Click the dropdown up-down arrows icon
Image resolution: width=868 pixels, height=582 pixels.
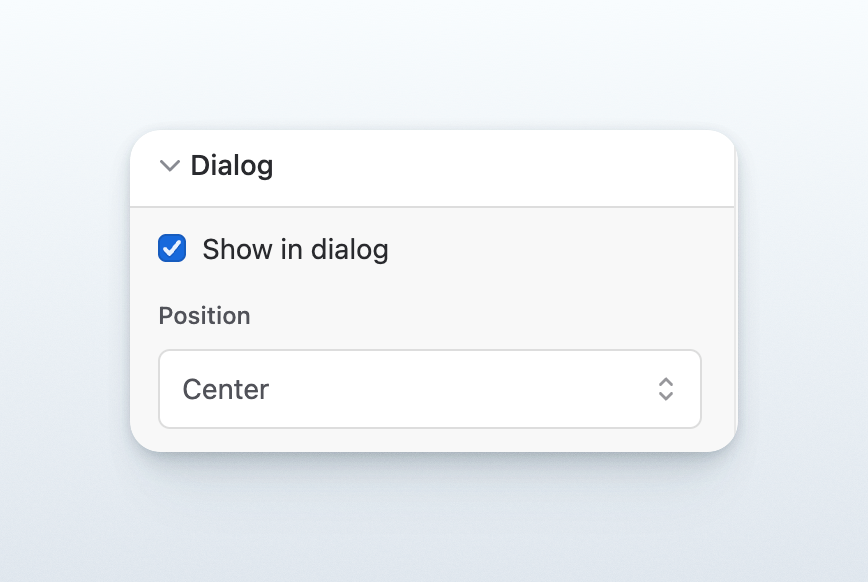click(666, 389)
